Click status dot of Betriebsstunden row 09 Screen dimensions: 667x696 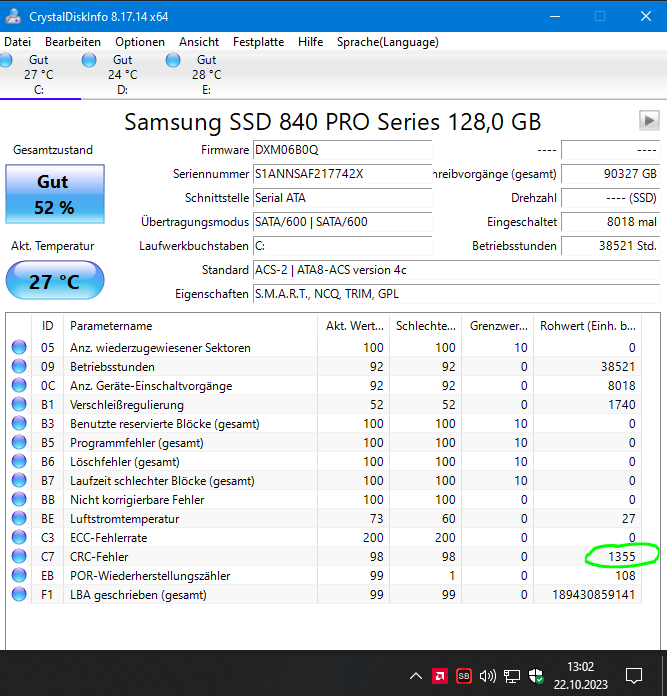(x=19, y=367)
